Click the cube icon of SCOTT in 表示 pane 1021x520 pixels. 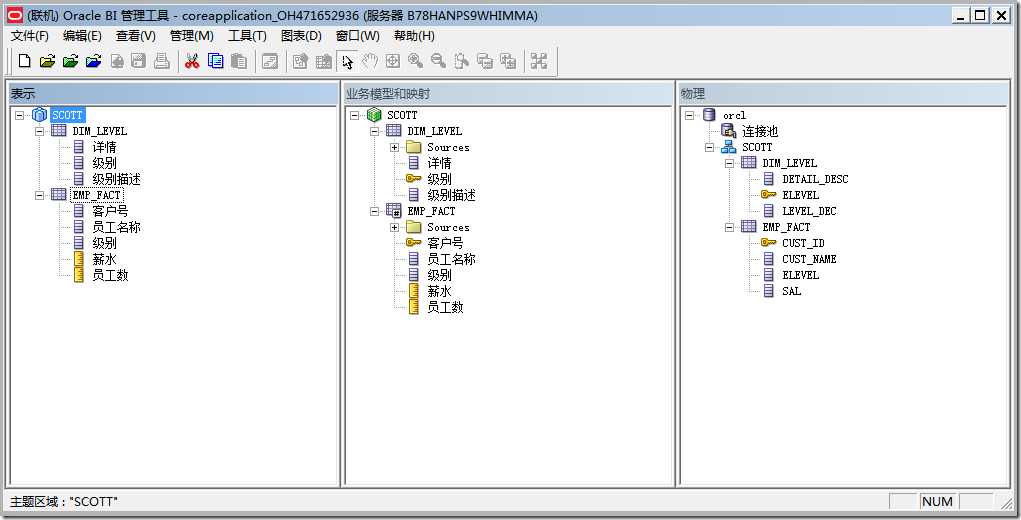click(x=39, y=115)
